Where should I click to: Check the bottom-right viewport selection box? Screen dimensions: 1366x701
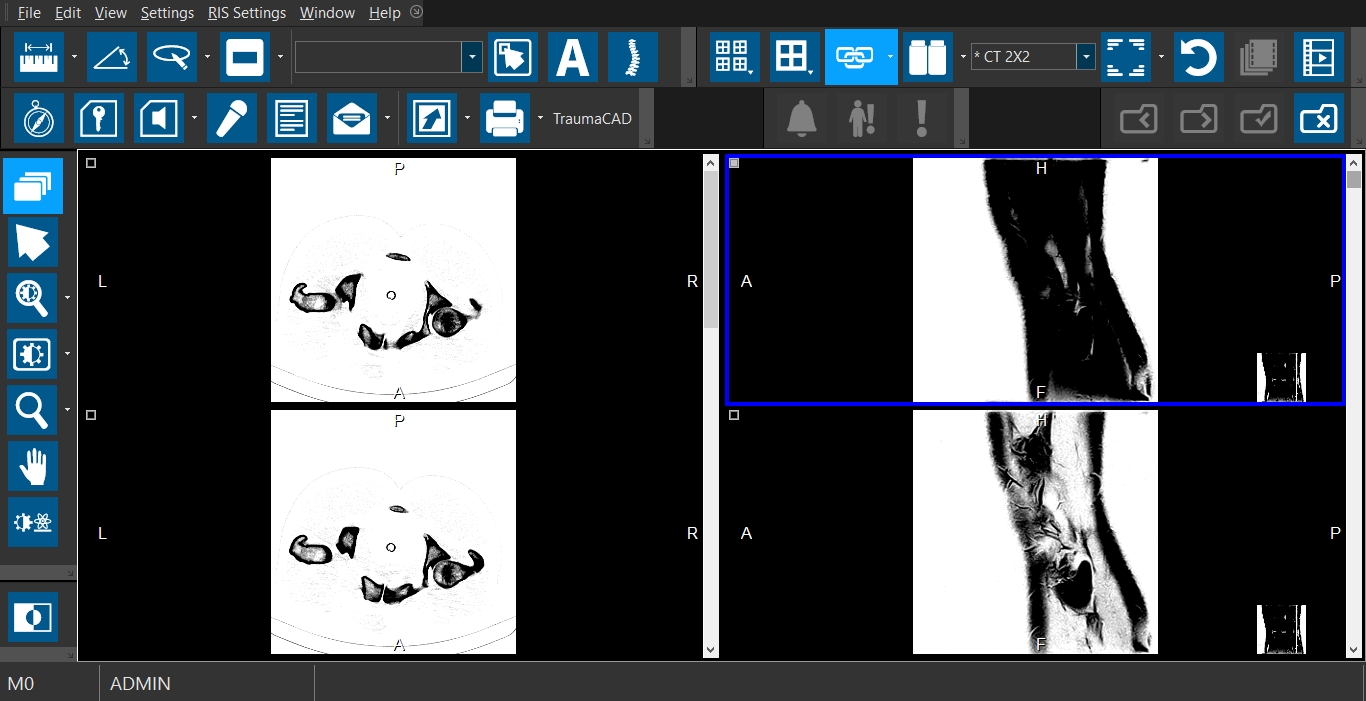point(734,415)
